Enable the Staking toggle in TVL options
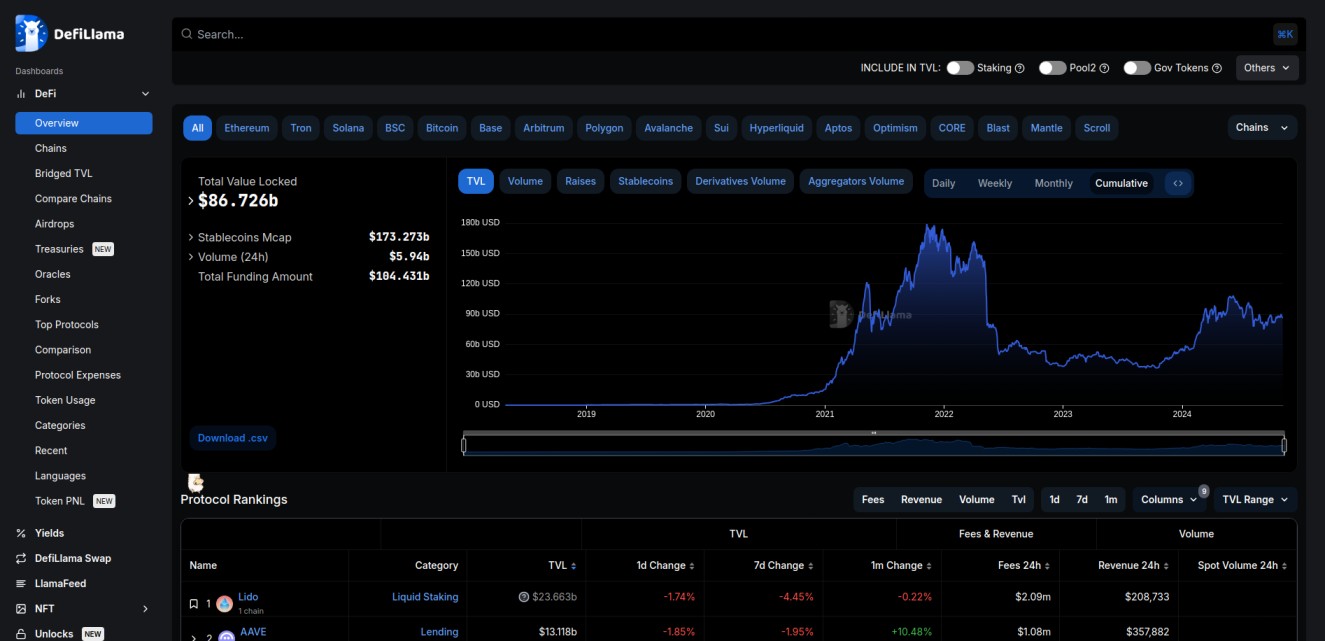Screen dimensions: 1325x641 tap(960, 67)
